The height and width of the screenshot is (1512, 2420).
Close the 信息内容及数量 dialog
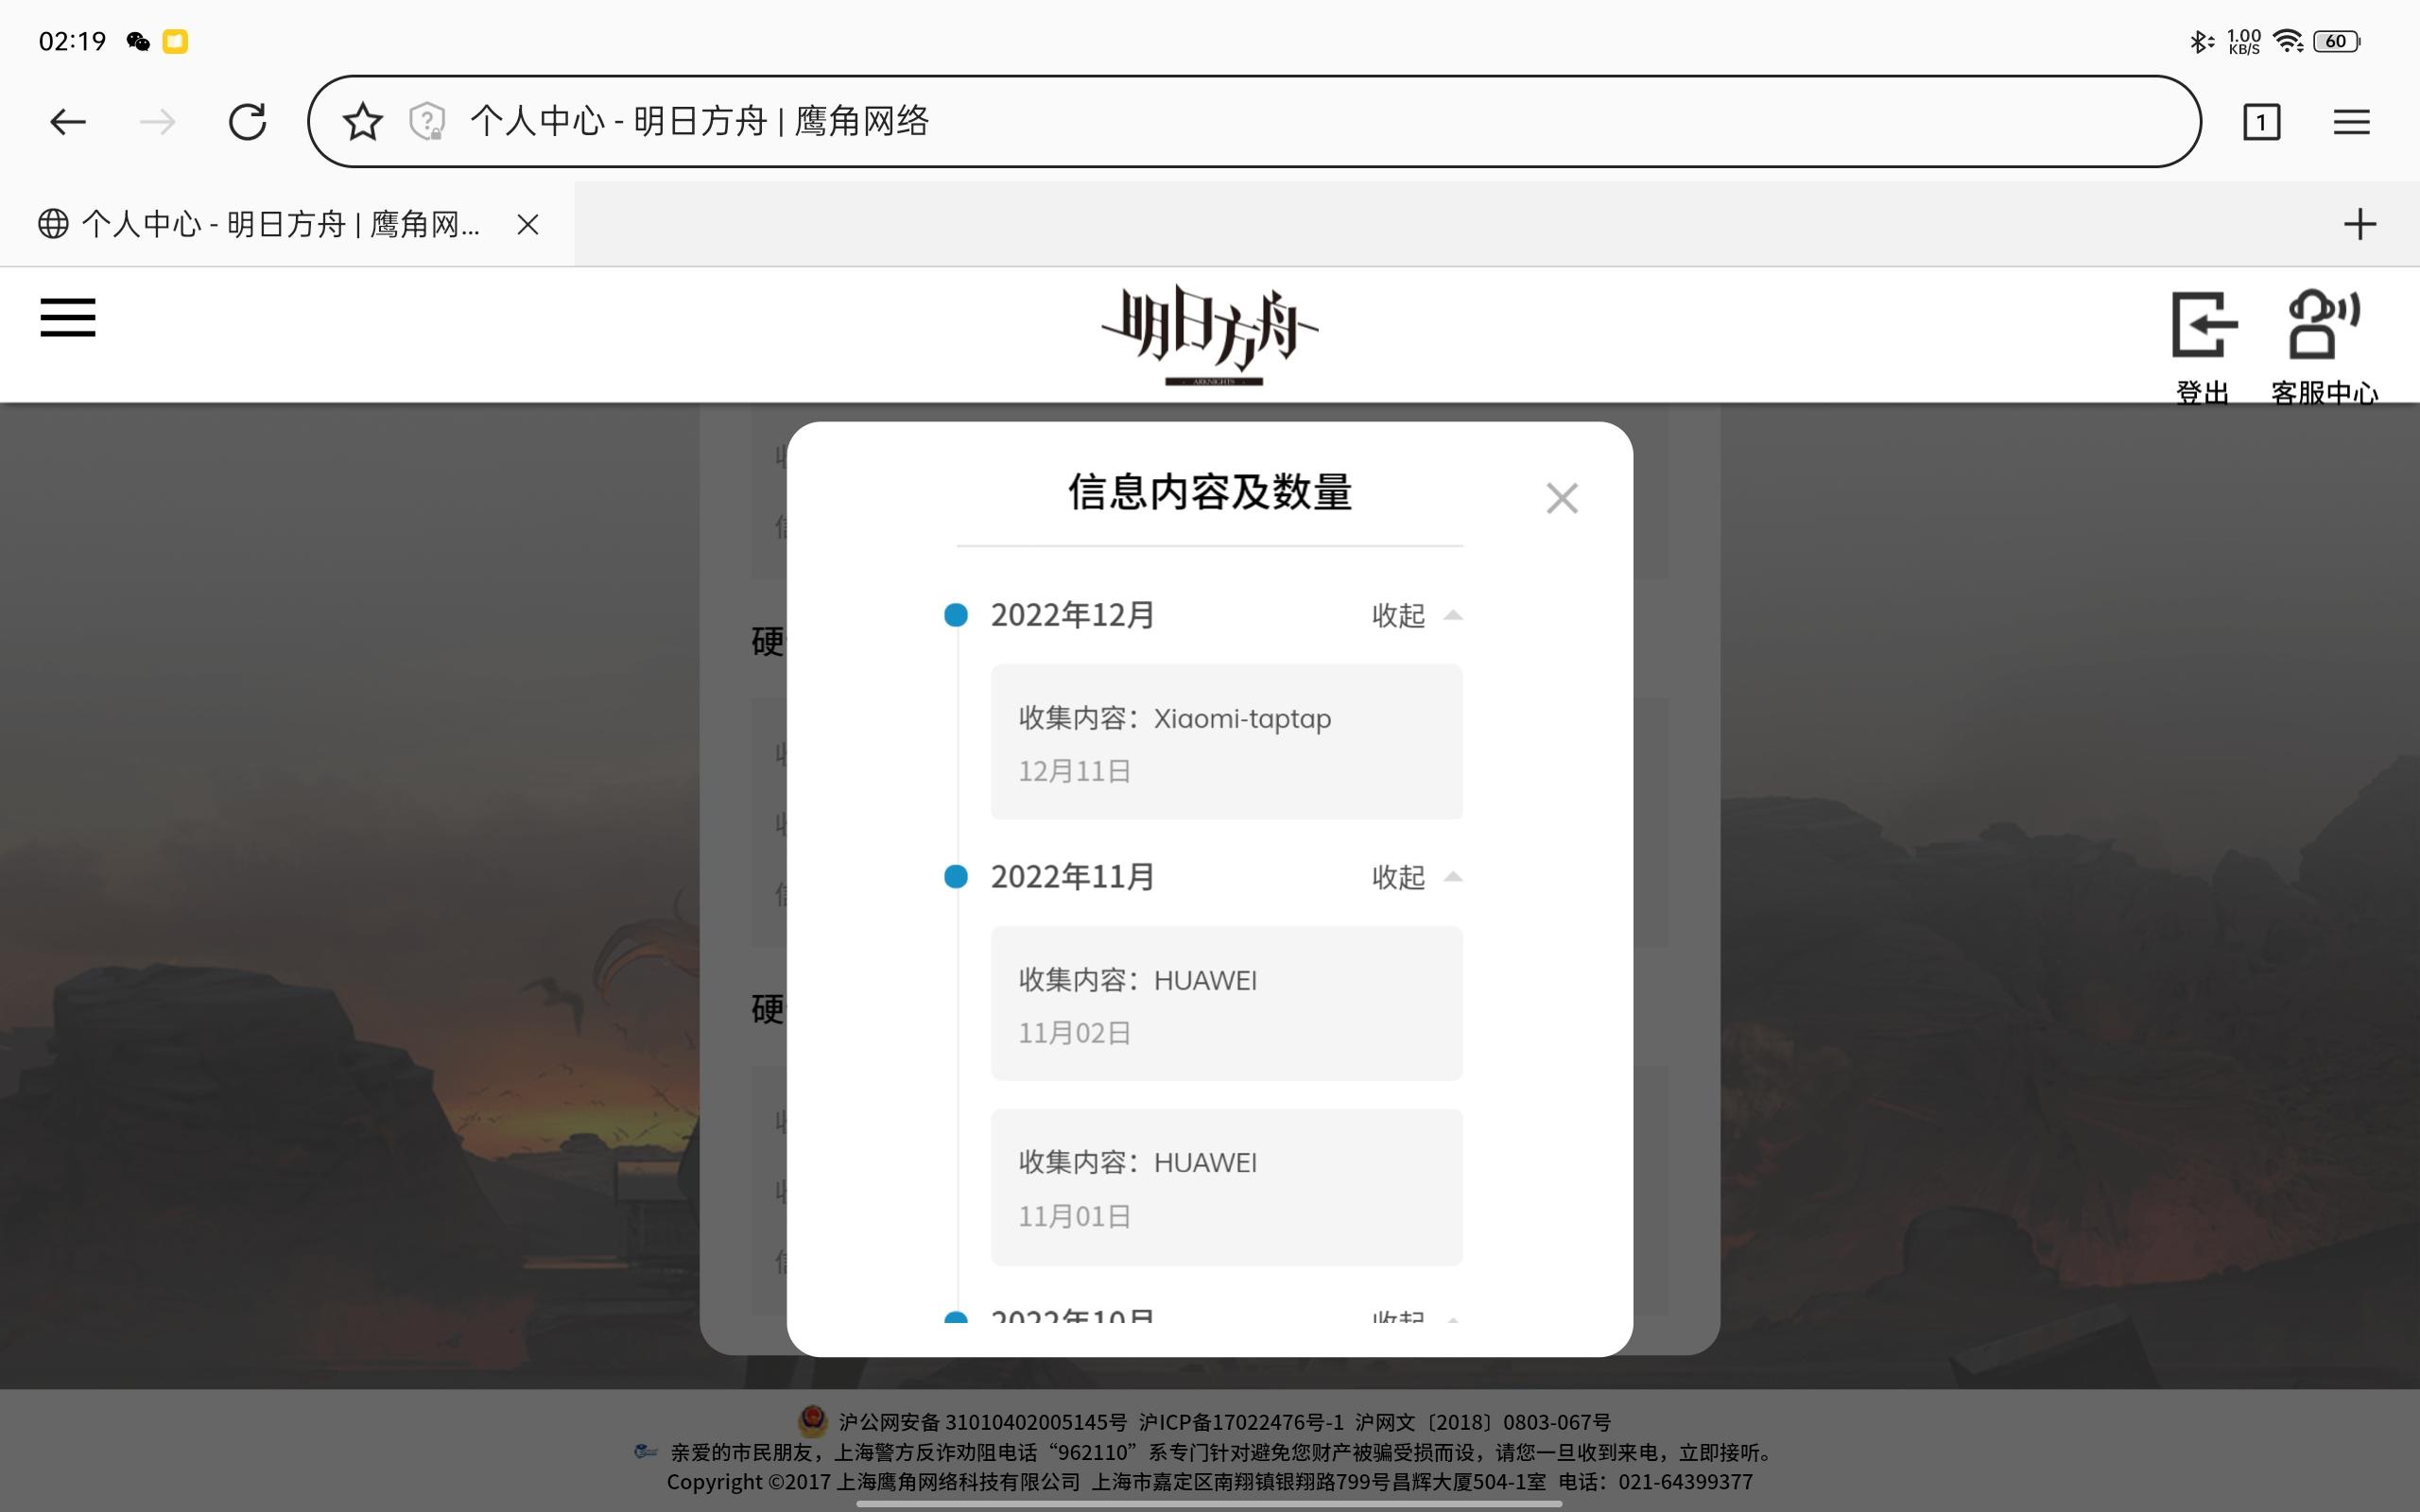point(1562,498)
